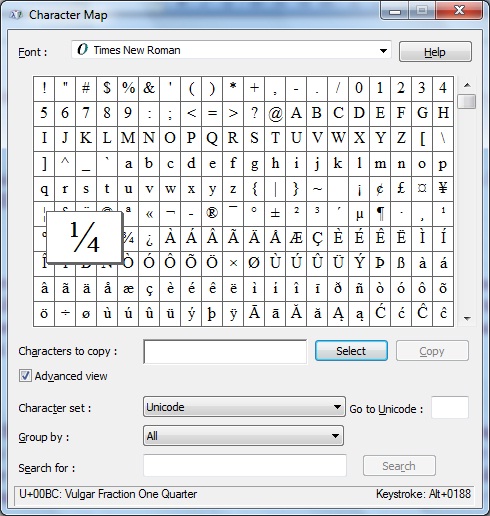This screenshot has height=516, width=490.
Task: Uncheck the Advanced view checkbox
Action: [x=25, y=376]
